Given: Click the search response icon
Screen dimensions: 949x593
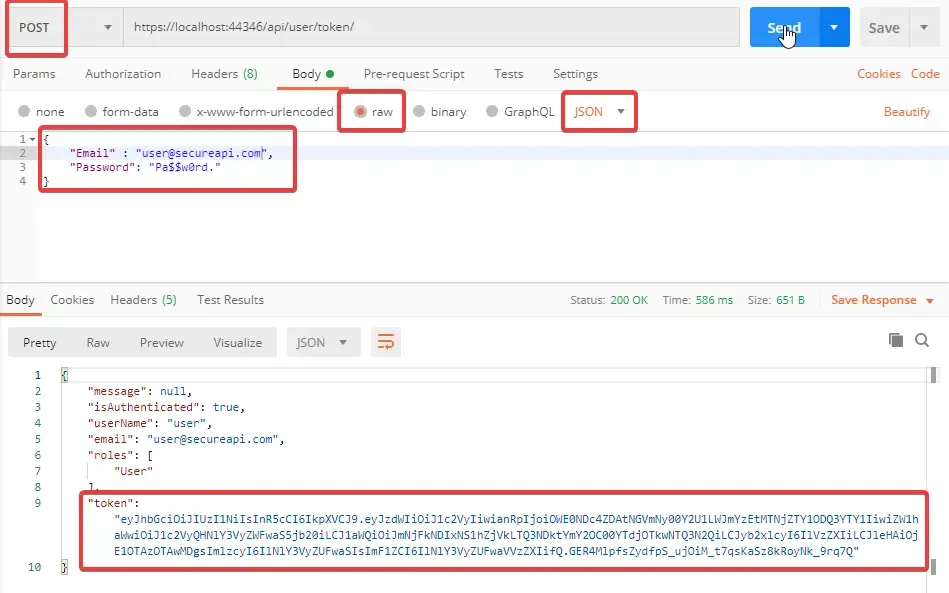Looking at the screenshot, I should (x=921, y=341).
